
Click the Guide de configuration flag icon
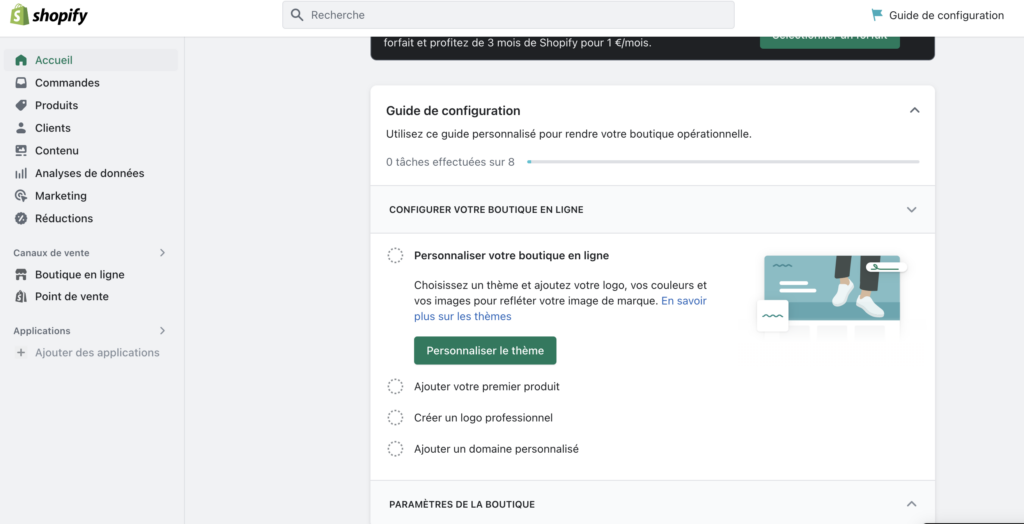[877, 15]
